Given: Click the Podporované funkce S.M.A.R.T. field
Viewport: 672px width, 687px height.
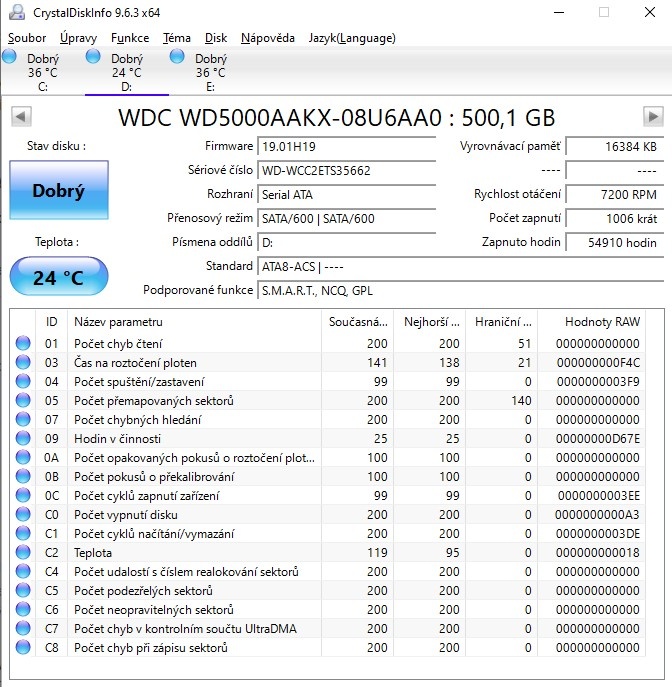Looking at the screenshot, I should [460, 291].
